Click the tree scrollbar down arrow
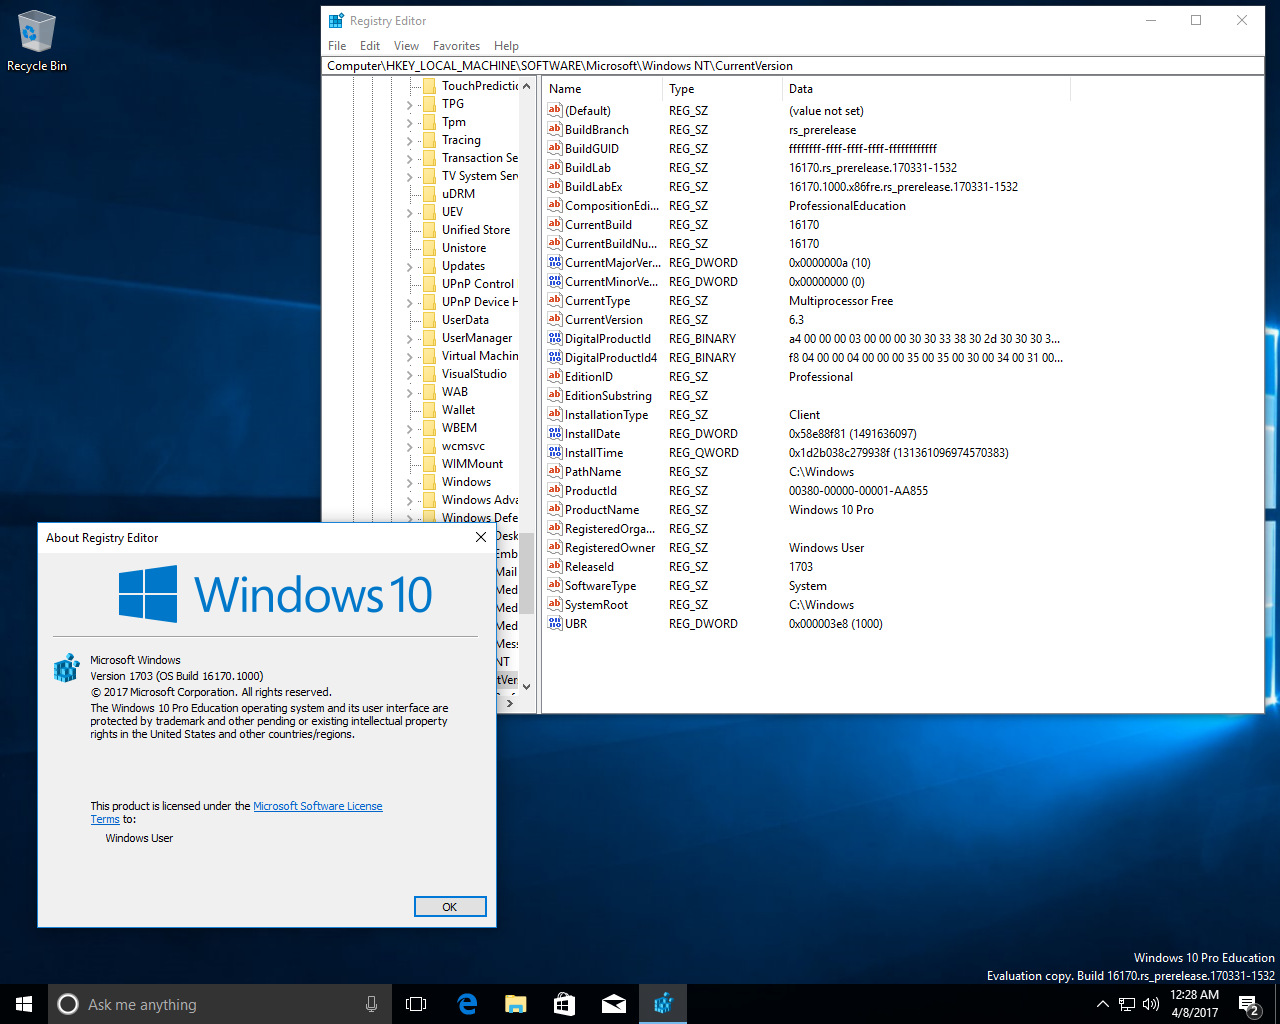 527,686
